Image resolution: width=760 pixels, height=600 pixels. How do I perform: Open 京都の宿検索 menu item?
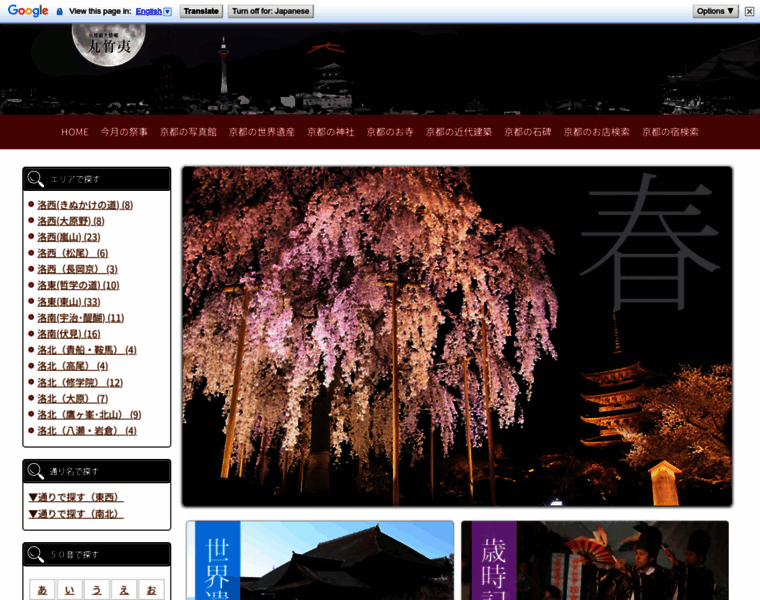[670, 132]
